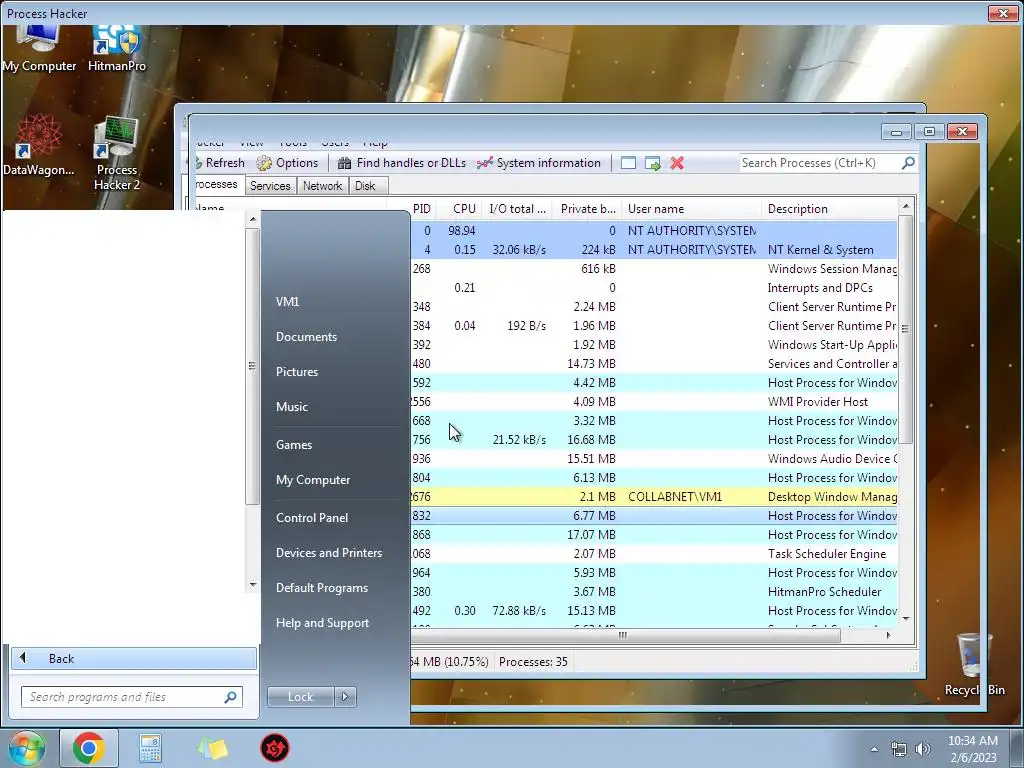Click the process list horizontal scrollbar thumb
The image size is (1024, 768).
pyautogui.click(x=625, y=635)
